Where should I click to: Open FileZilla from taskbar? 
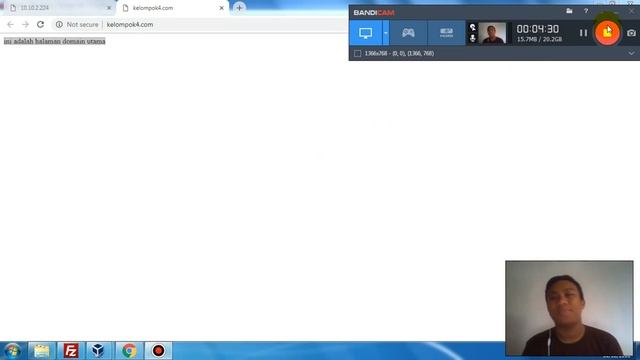[71, 351]
